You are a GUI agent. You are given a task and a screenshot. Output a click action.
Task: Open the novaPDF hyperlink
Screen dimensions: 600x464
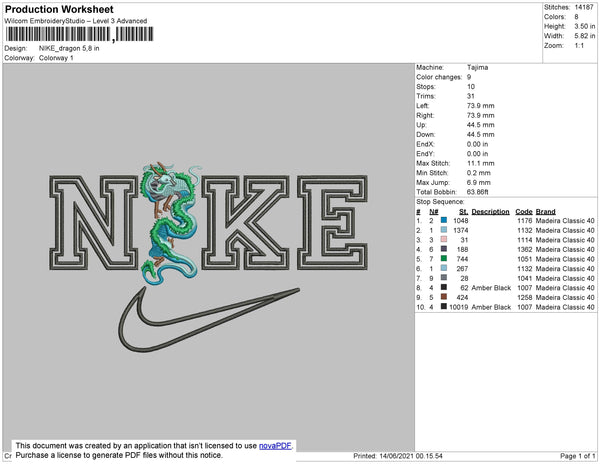[x=275, y=446]
